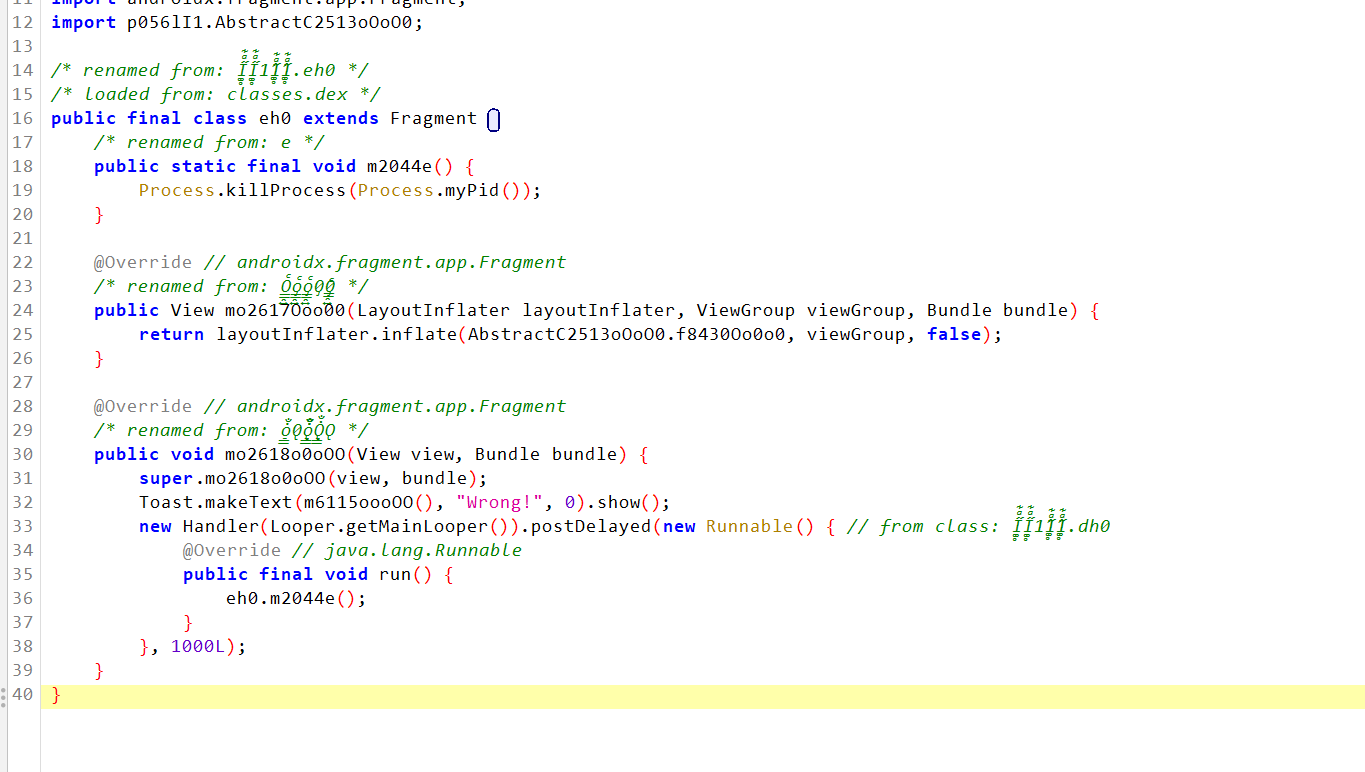Click the "Wrong!" string literal
The height and width of the screenshot is (772, 1365).
coord(505,502)
